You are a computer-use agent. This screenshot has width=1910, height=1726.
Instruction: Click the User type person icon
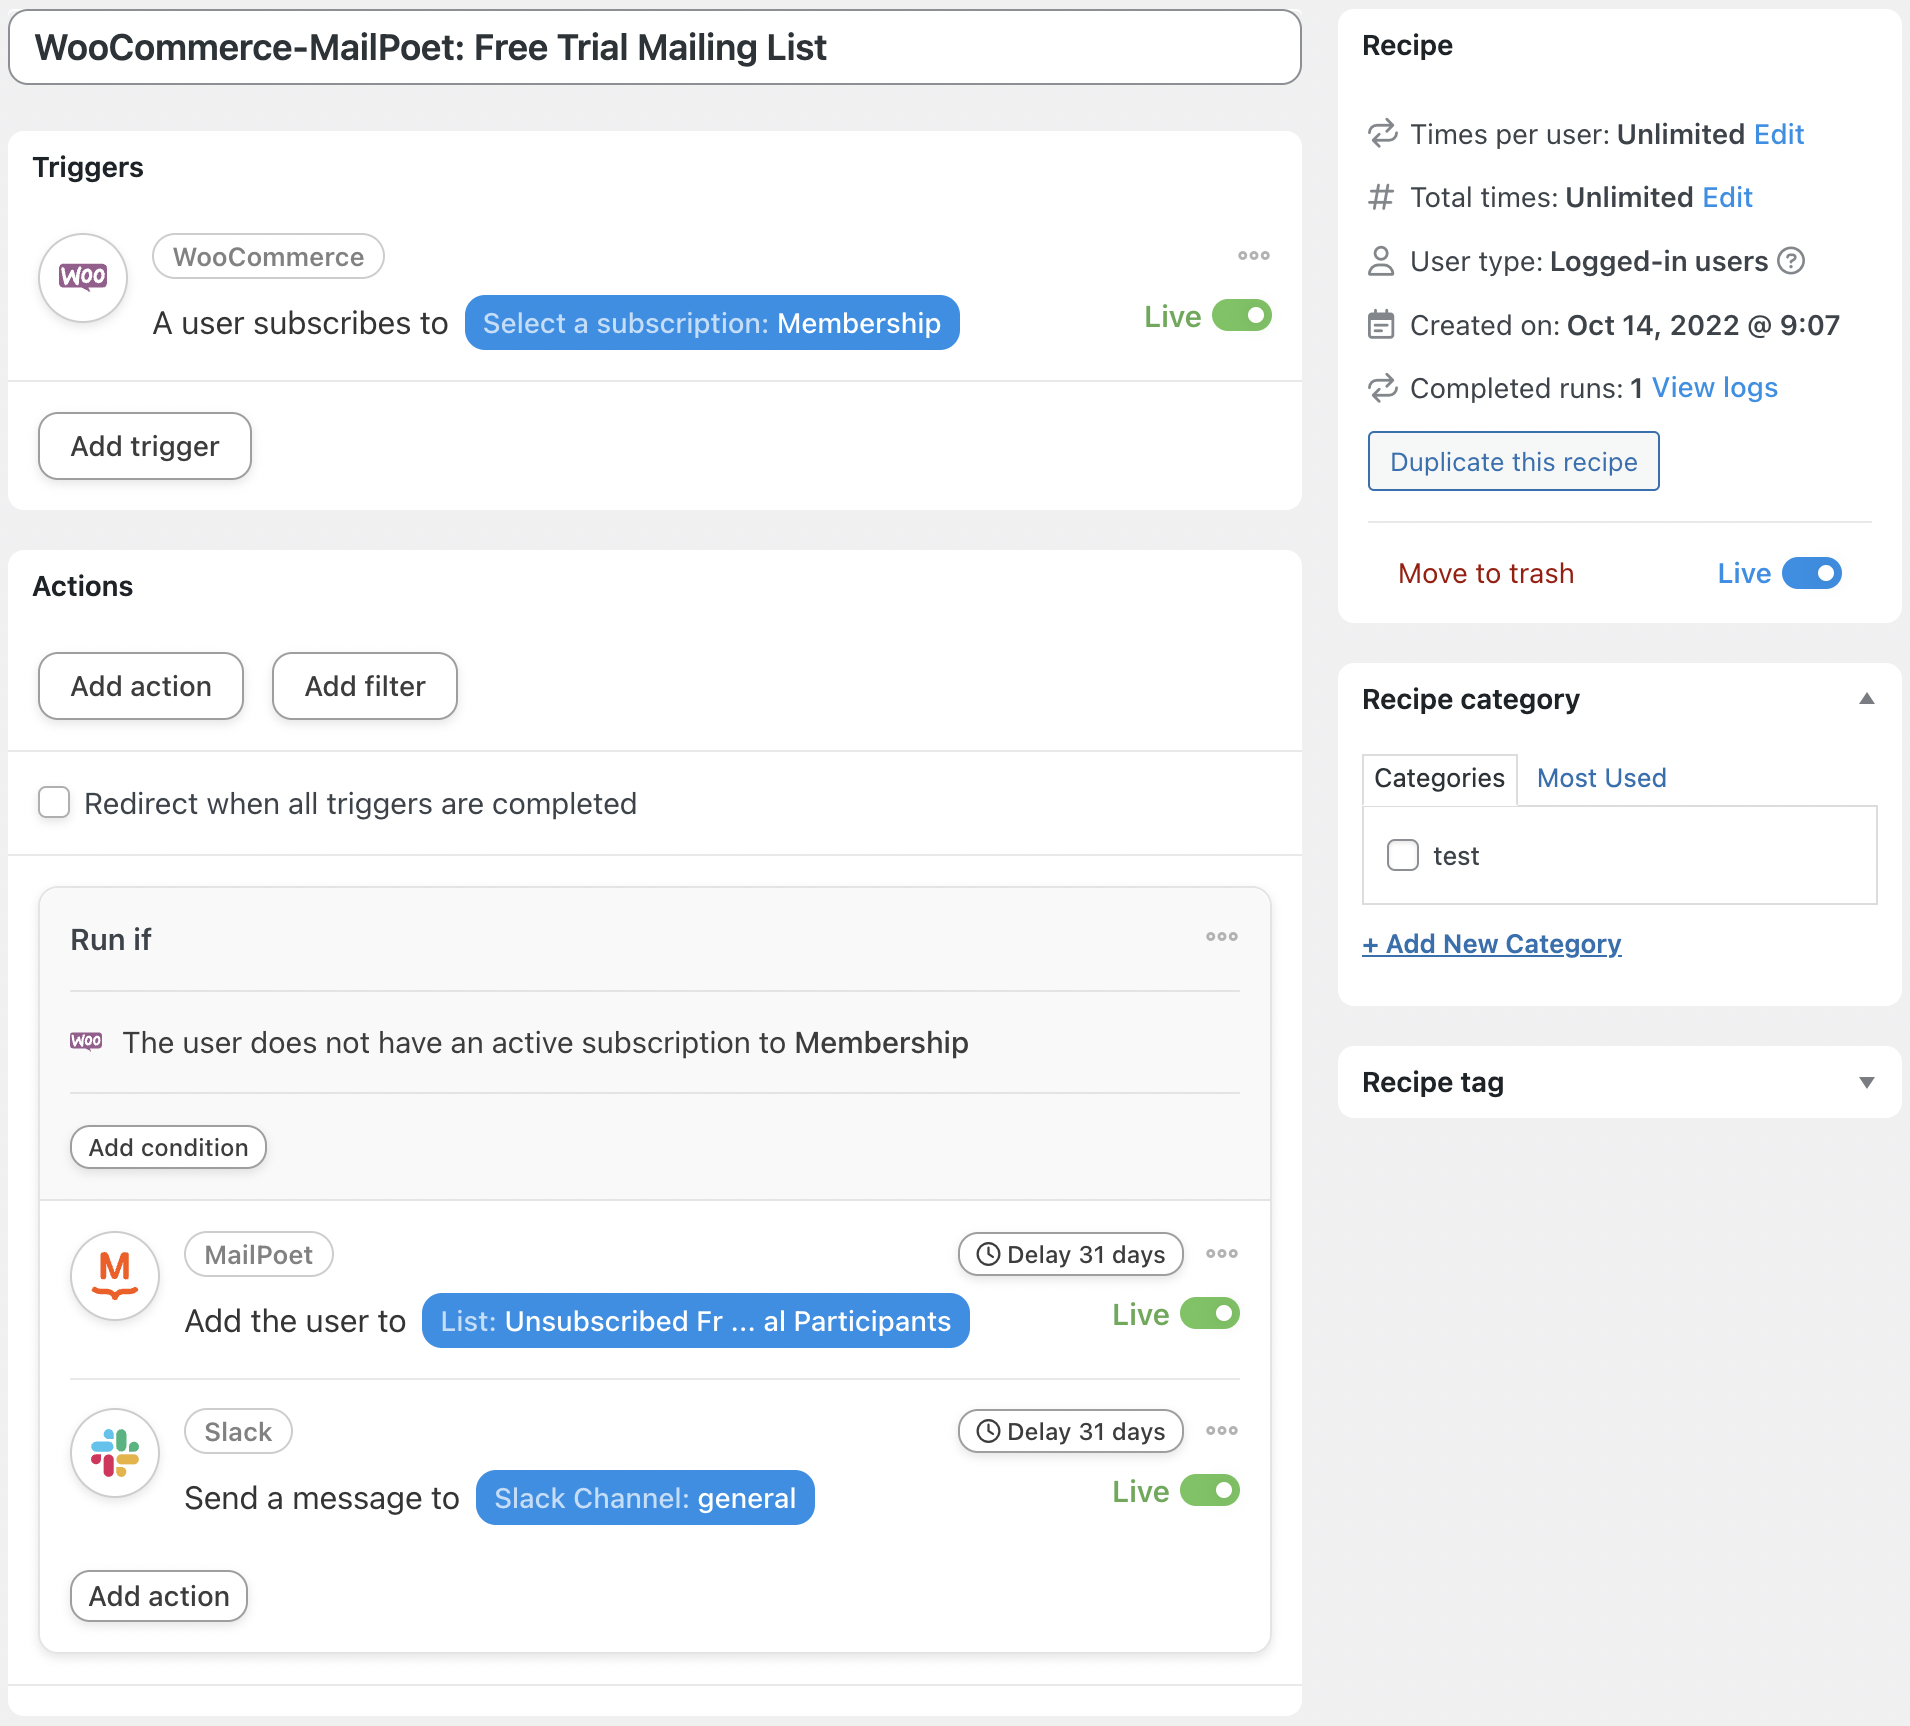(x=1381, y=261)
